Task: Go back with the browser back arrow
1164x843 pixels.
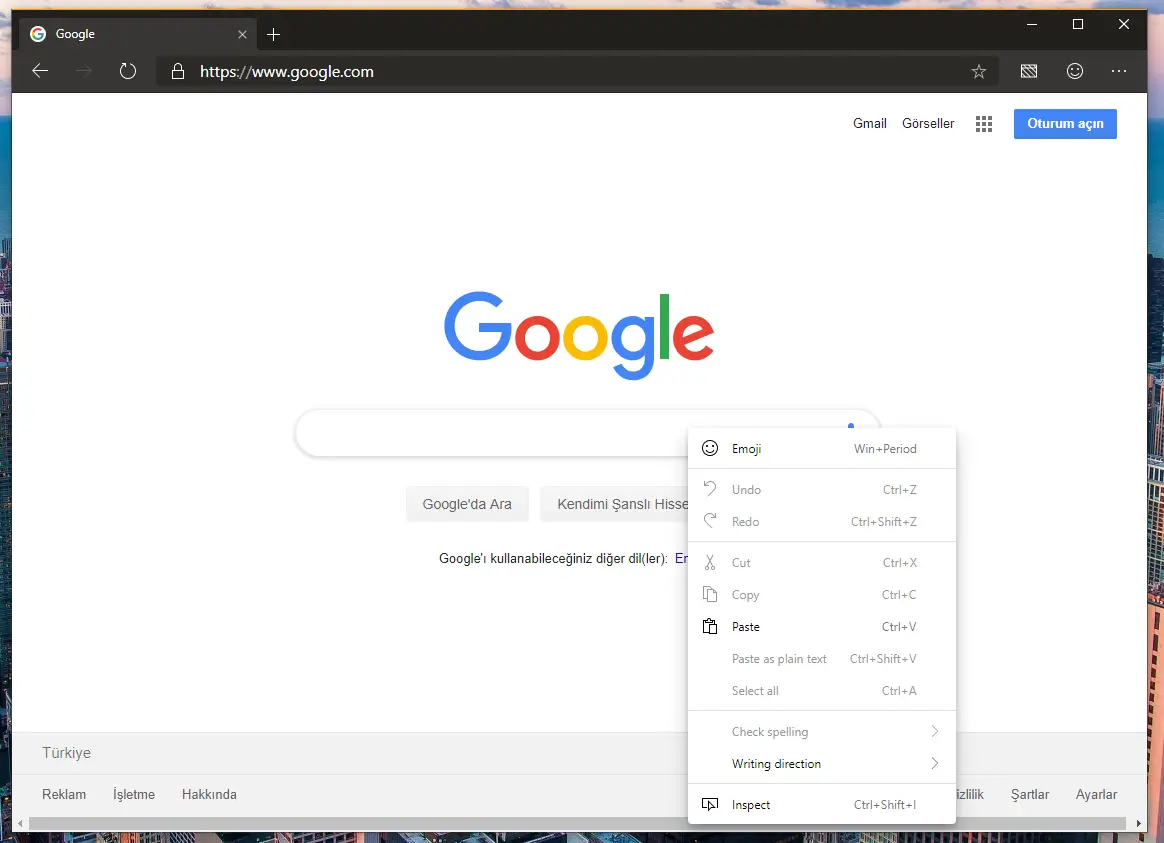Action: pyautogui.click(x=40, y=71)
